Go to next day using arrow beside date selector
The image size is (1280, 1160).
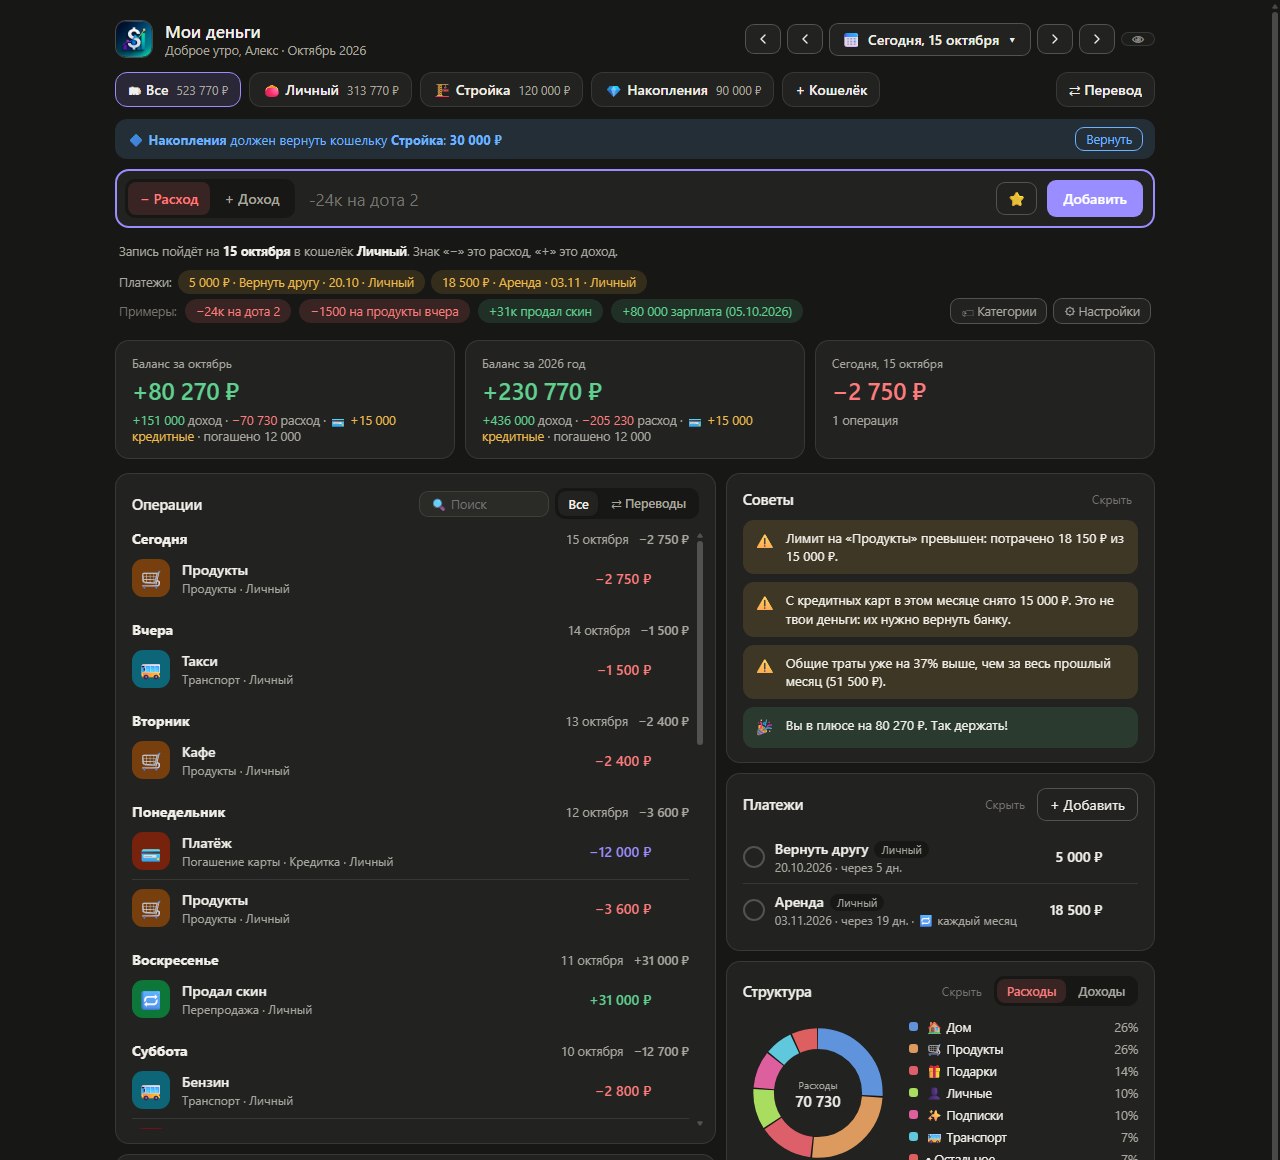pos(1055,39)
